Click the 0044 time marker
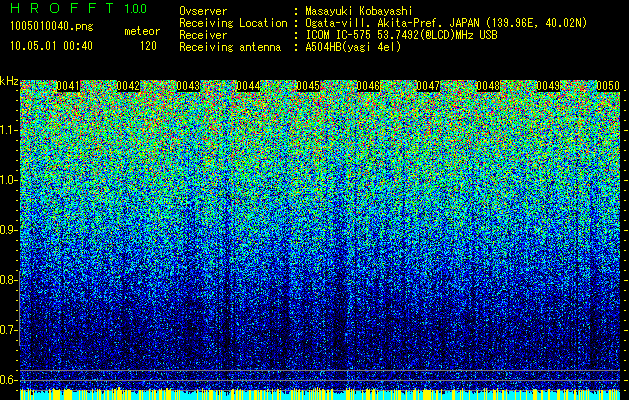This screenshot has width=629, height=400. [x=248, y=86]
